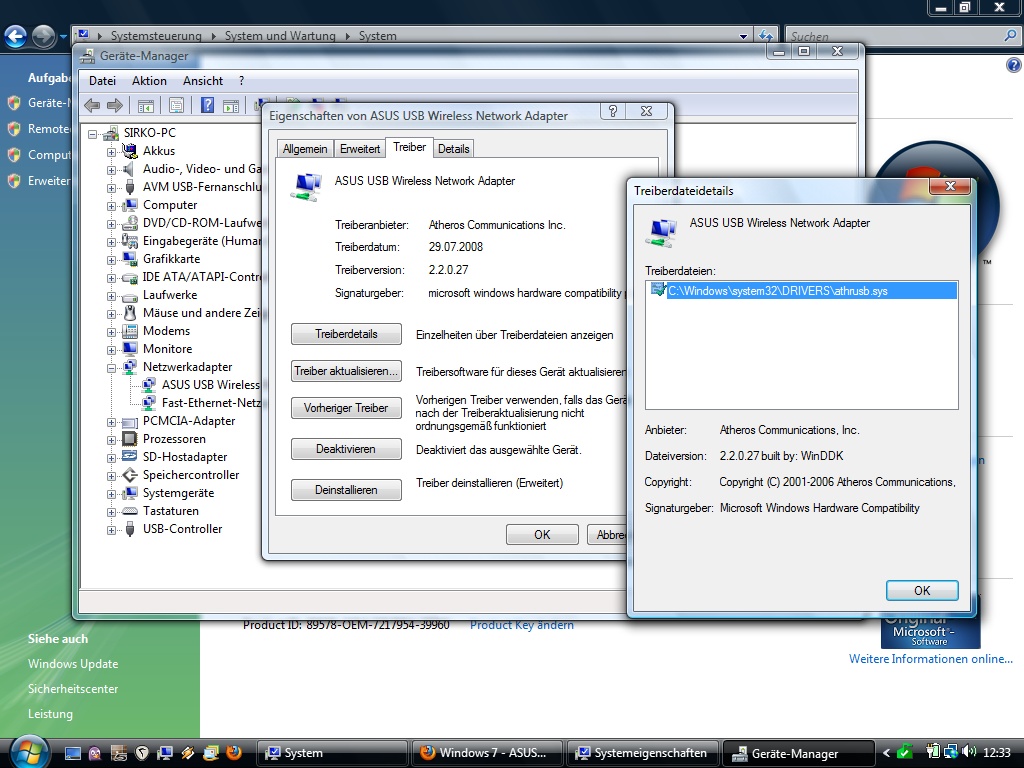Click Treiber aktualisieren... button
Screen dimensions: 1024x768
pos(346,371)
